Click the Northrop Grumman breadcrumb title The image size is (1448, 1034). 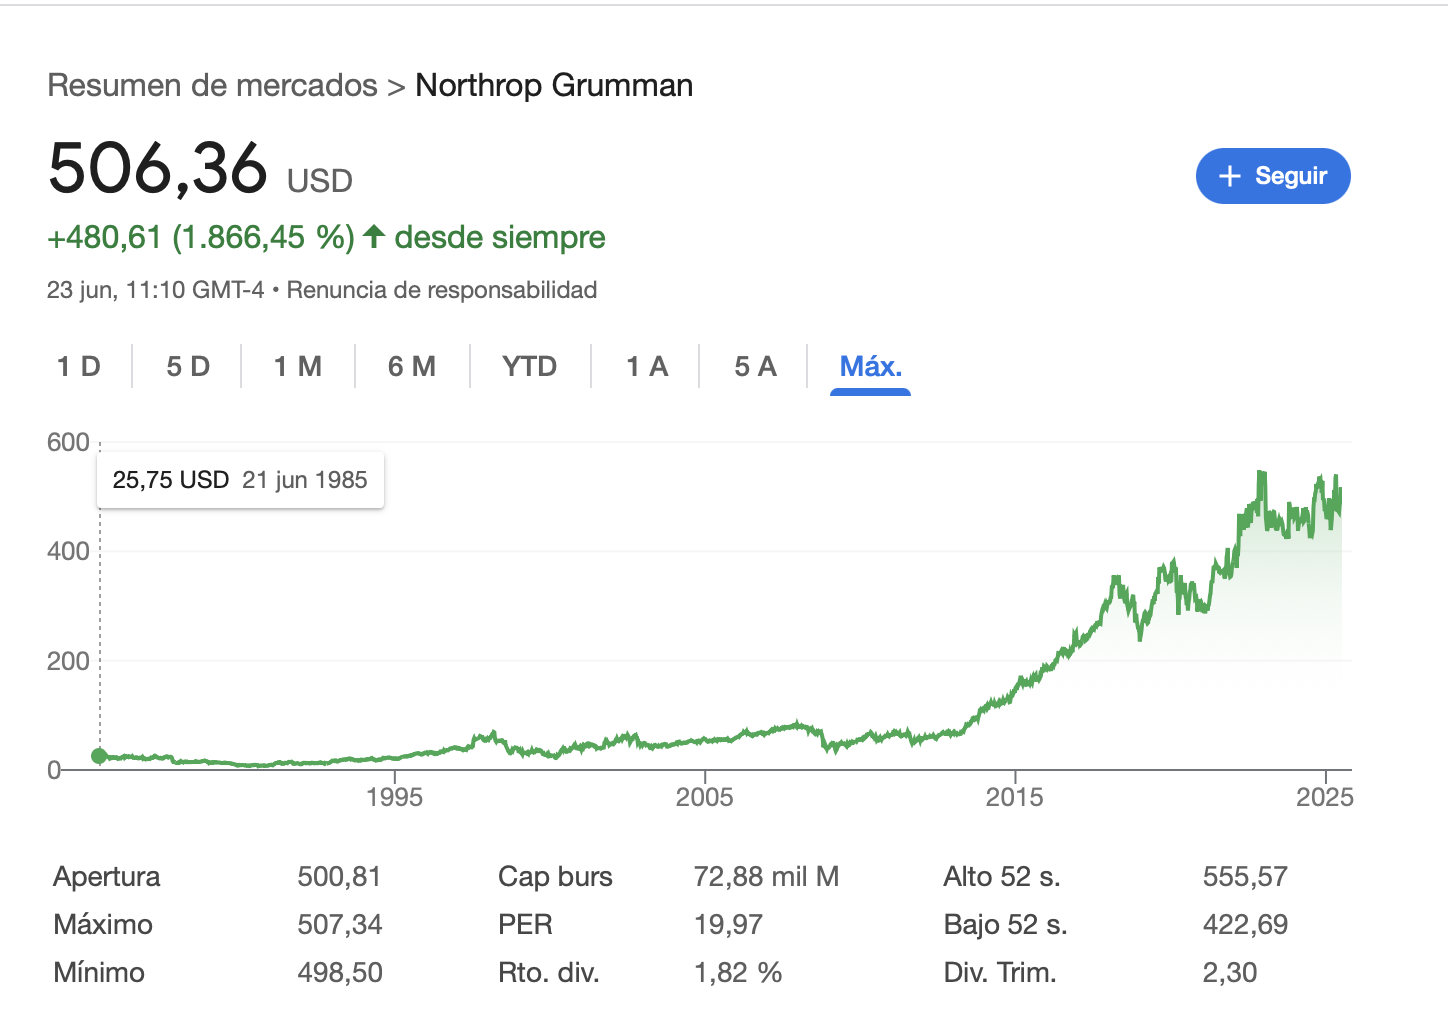click(554, 86)
